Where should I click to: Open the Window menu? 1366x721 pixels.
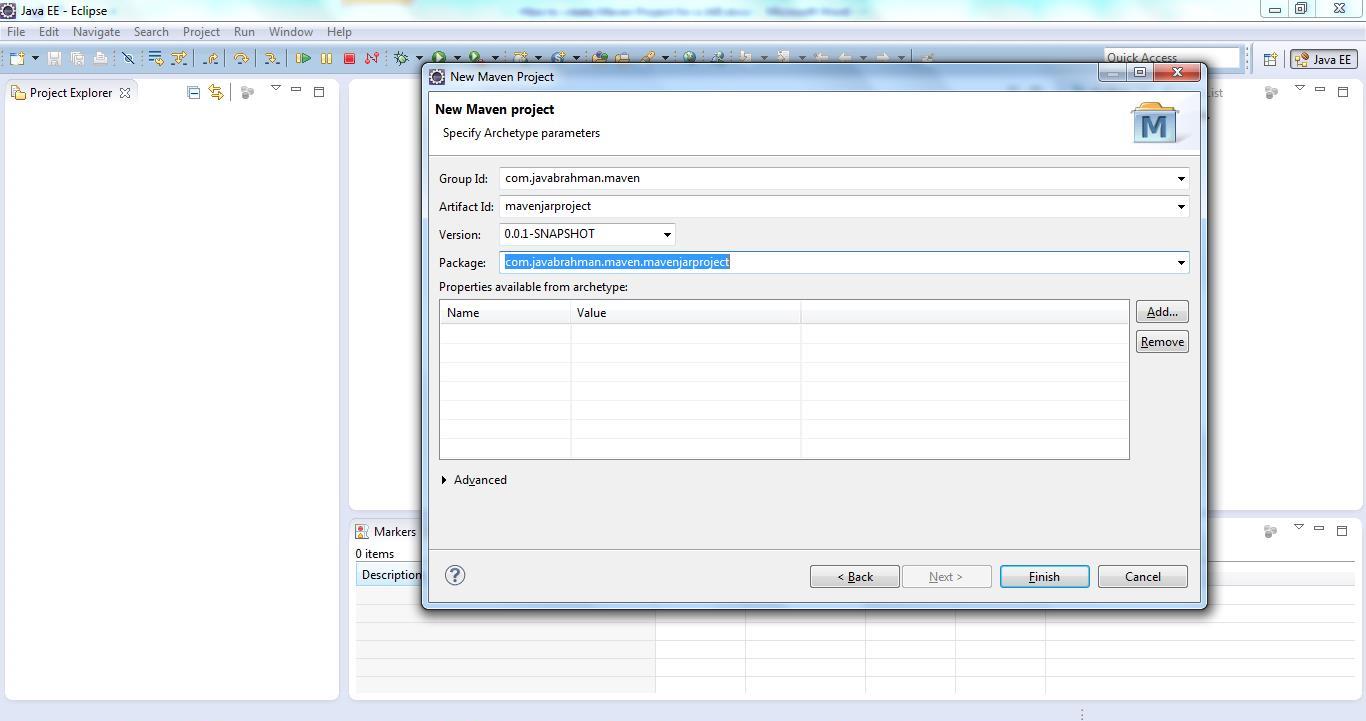coord(291,32)
